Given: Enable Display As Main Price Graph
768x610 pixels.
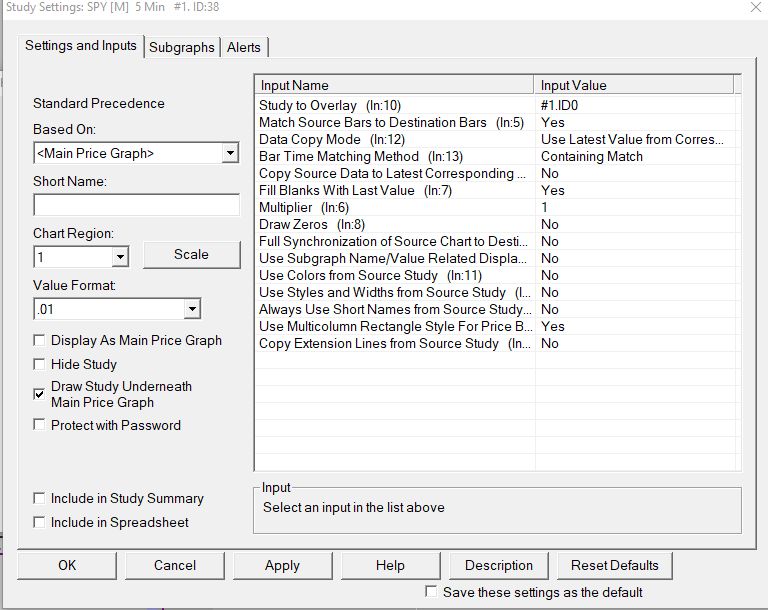Looking at the screenshot, I should (40, 341).
